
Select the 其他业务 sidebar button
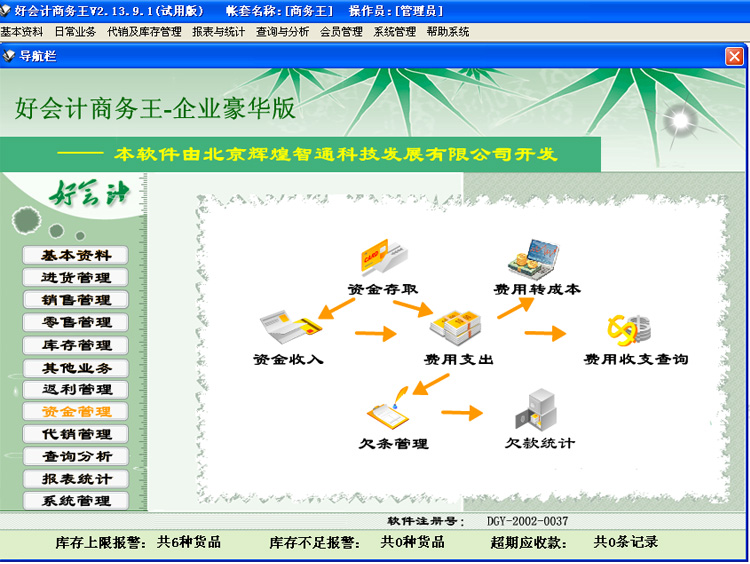(x=76, y=368)
